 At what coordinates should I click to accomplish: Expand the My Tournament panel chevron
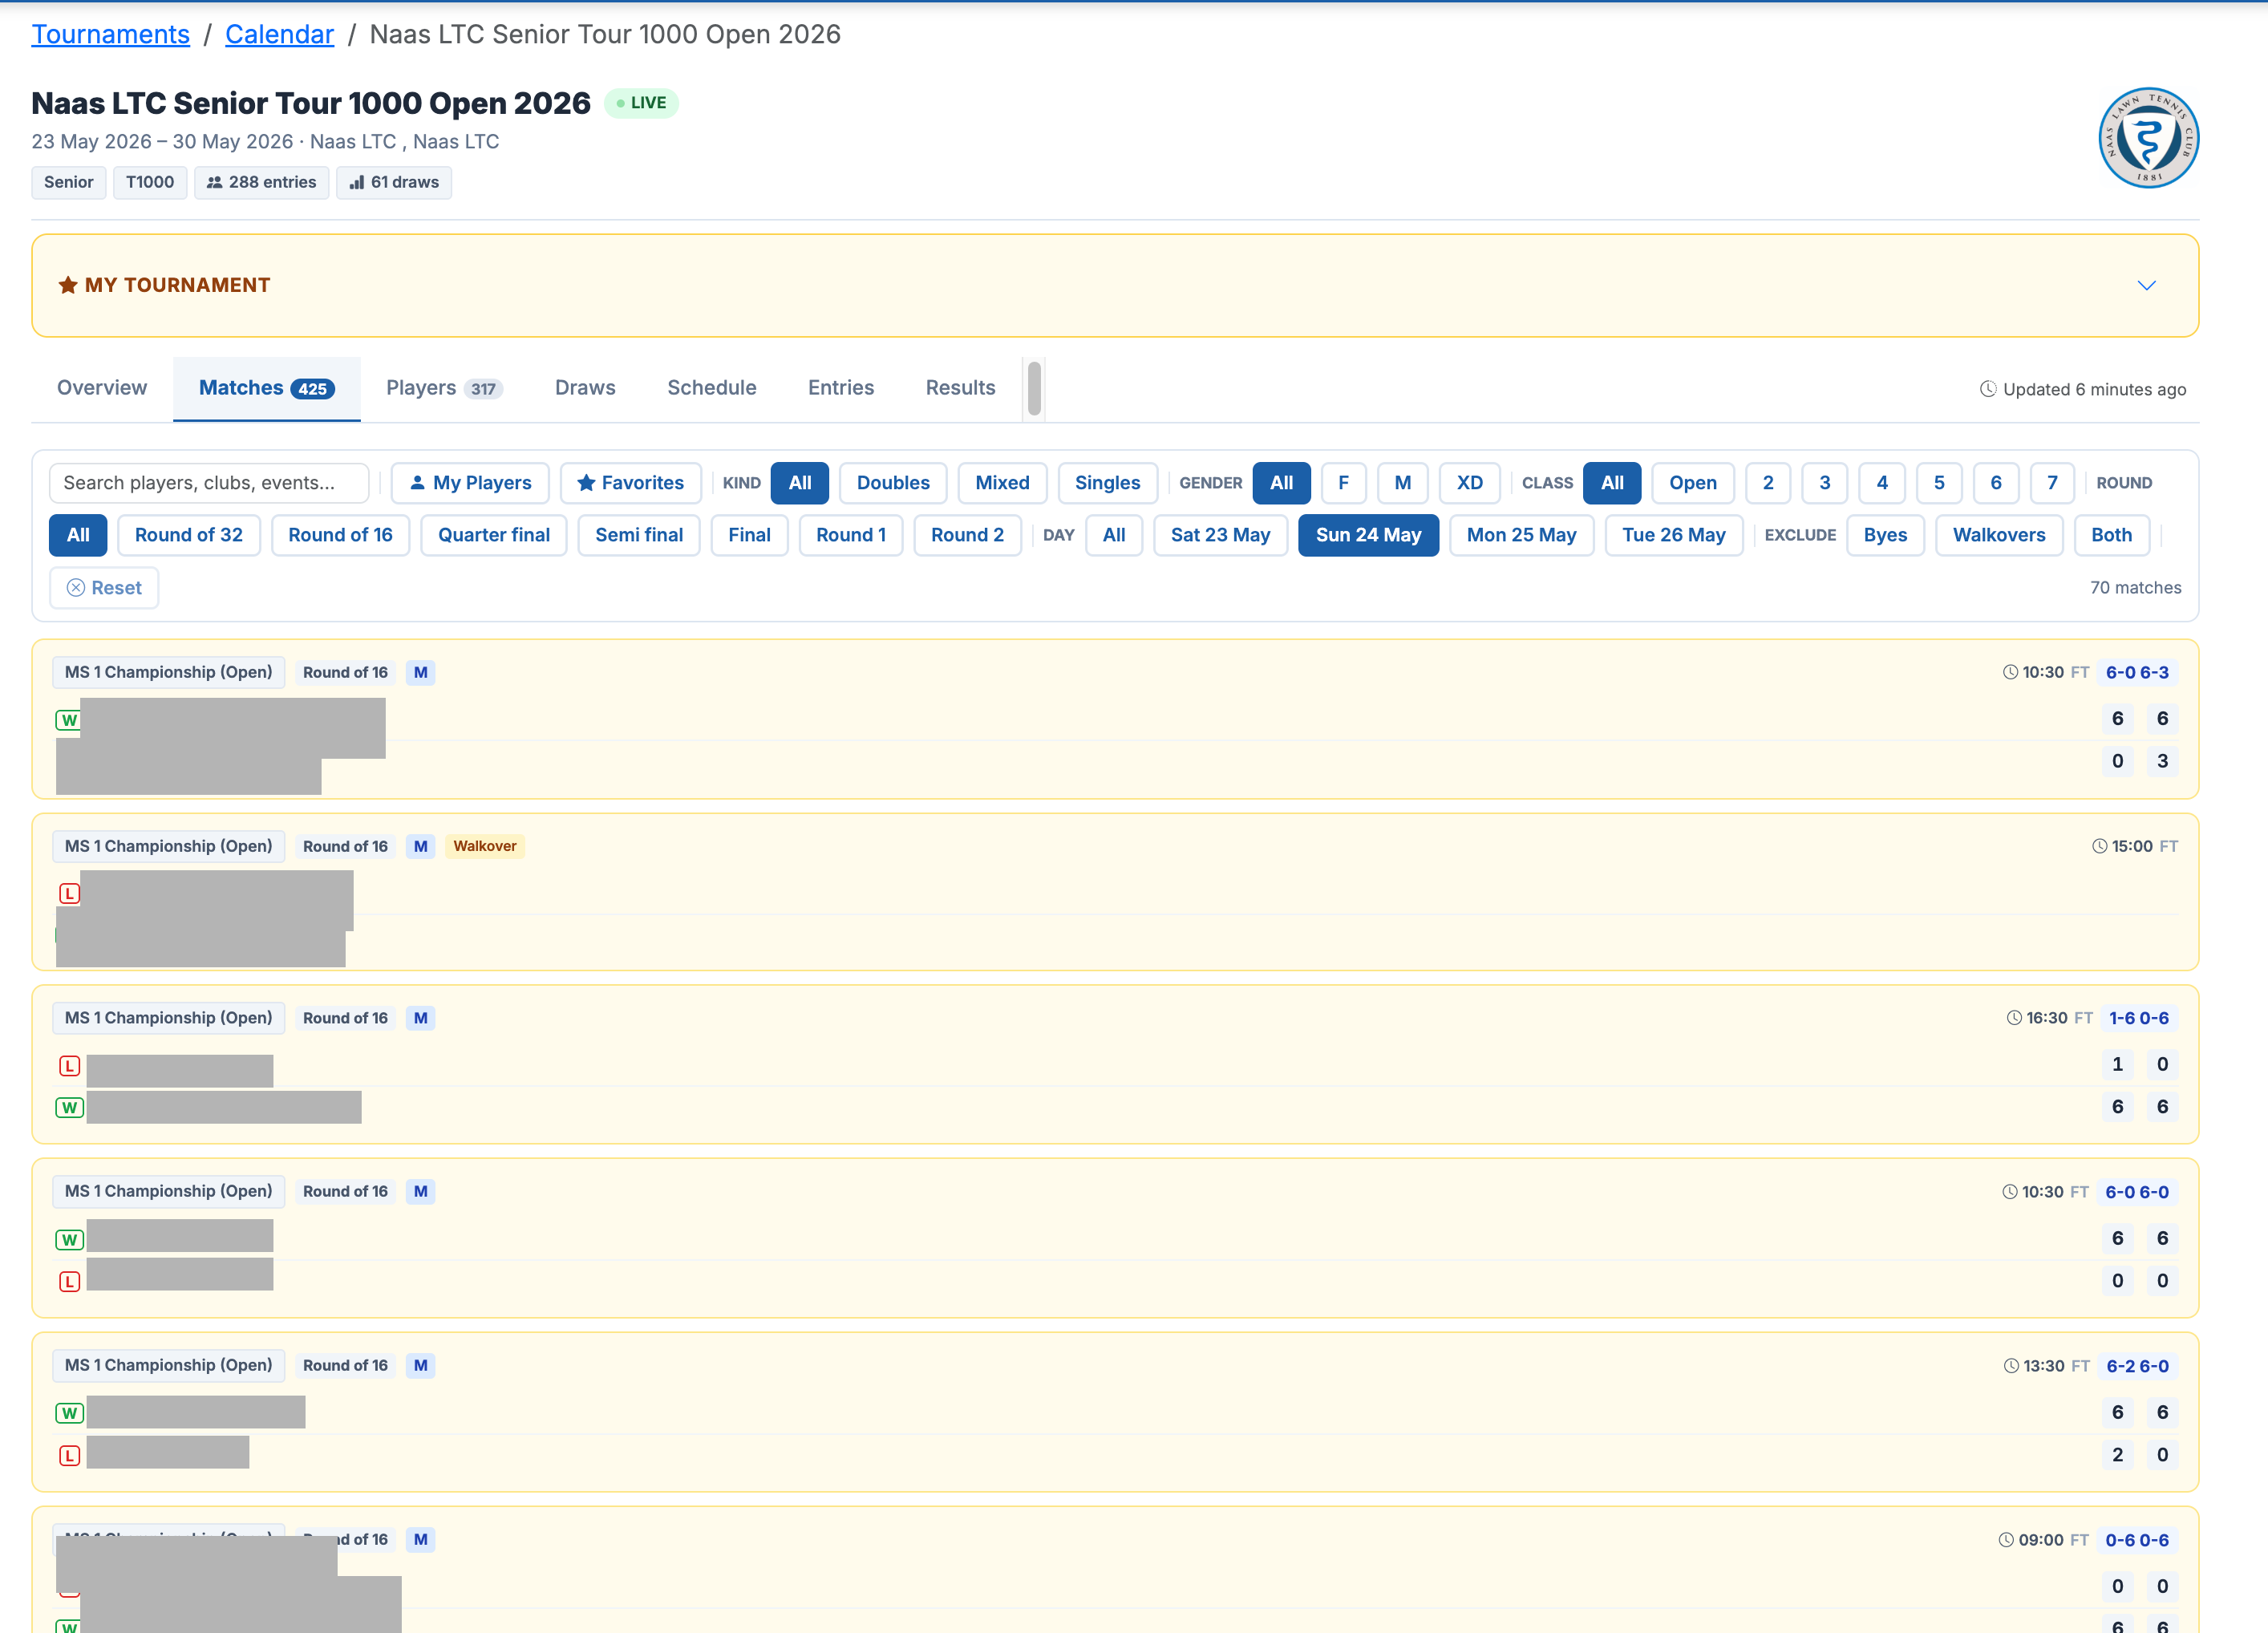[x=2146, y=285]
